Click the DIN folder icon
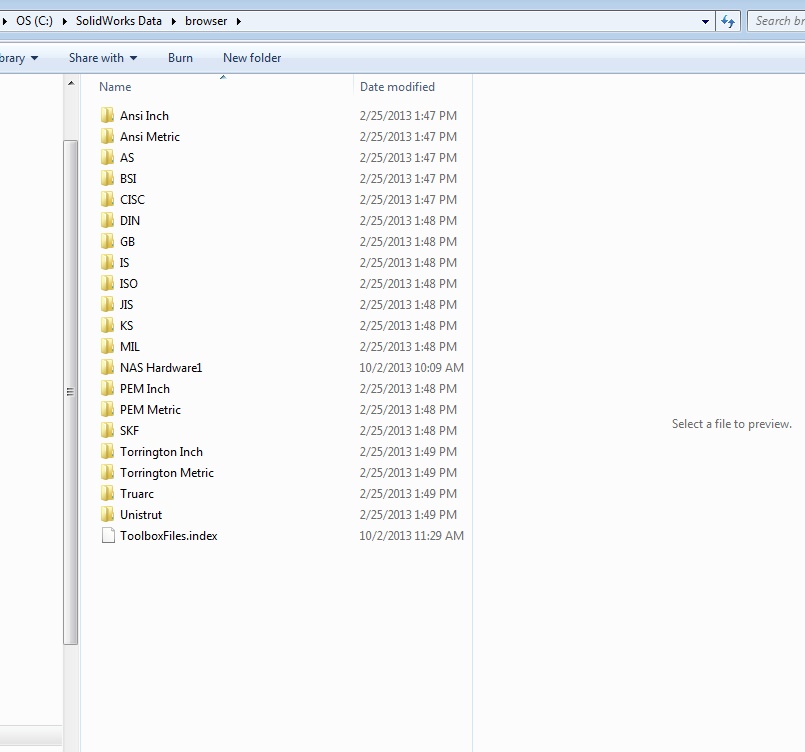 (107, 220)
